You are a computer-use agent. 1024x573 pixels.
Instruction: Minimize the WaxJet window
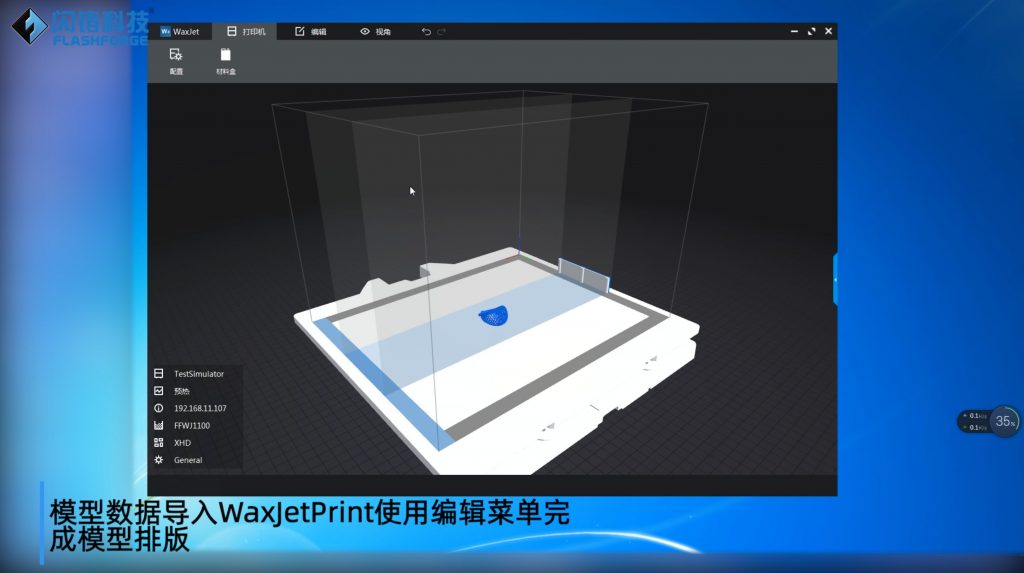tap(794, 31)
